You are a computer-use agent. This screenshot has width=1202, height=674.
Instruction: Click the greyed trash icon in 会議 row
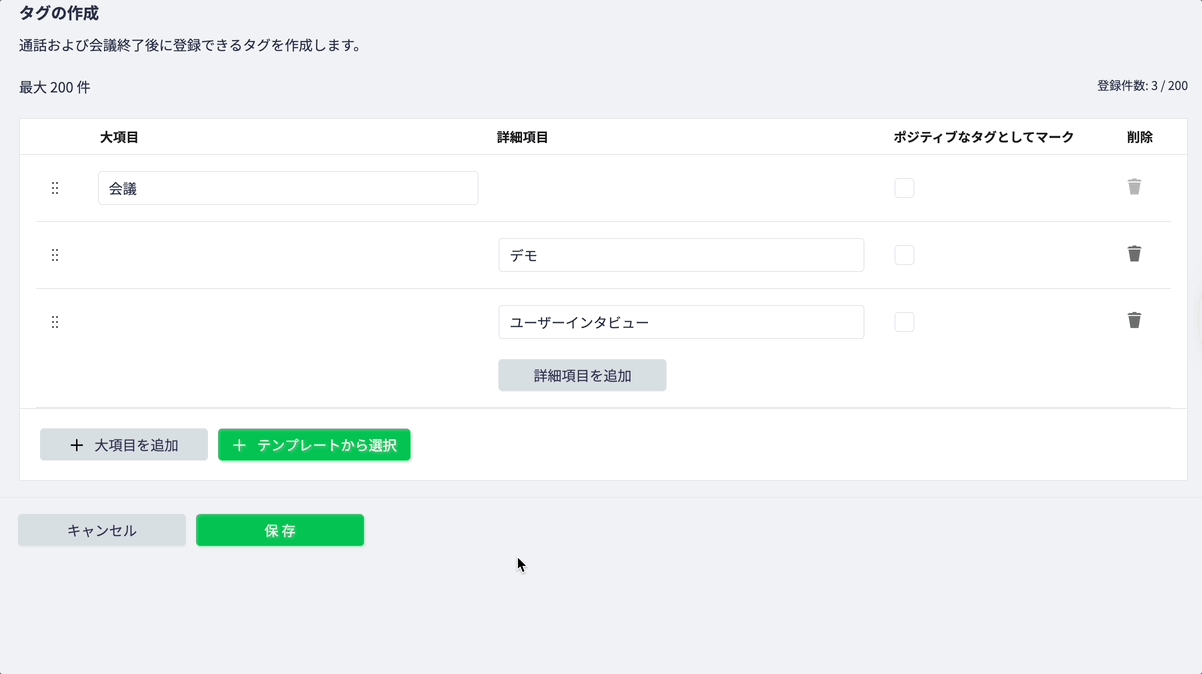coord(1134,187)
